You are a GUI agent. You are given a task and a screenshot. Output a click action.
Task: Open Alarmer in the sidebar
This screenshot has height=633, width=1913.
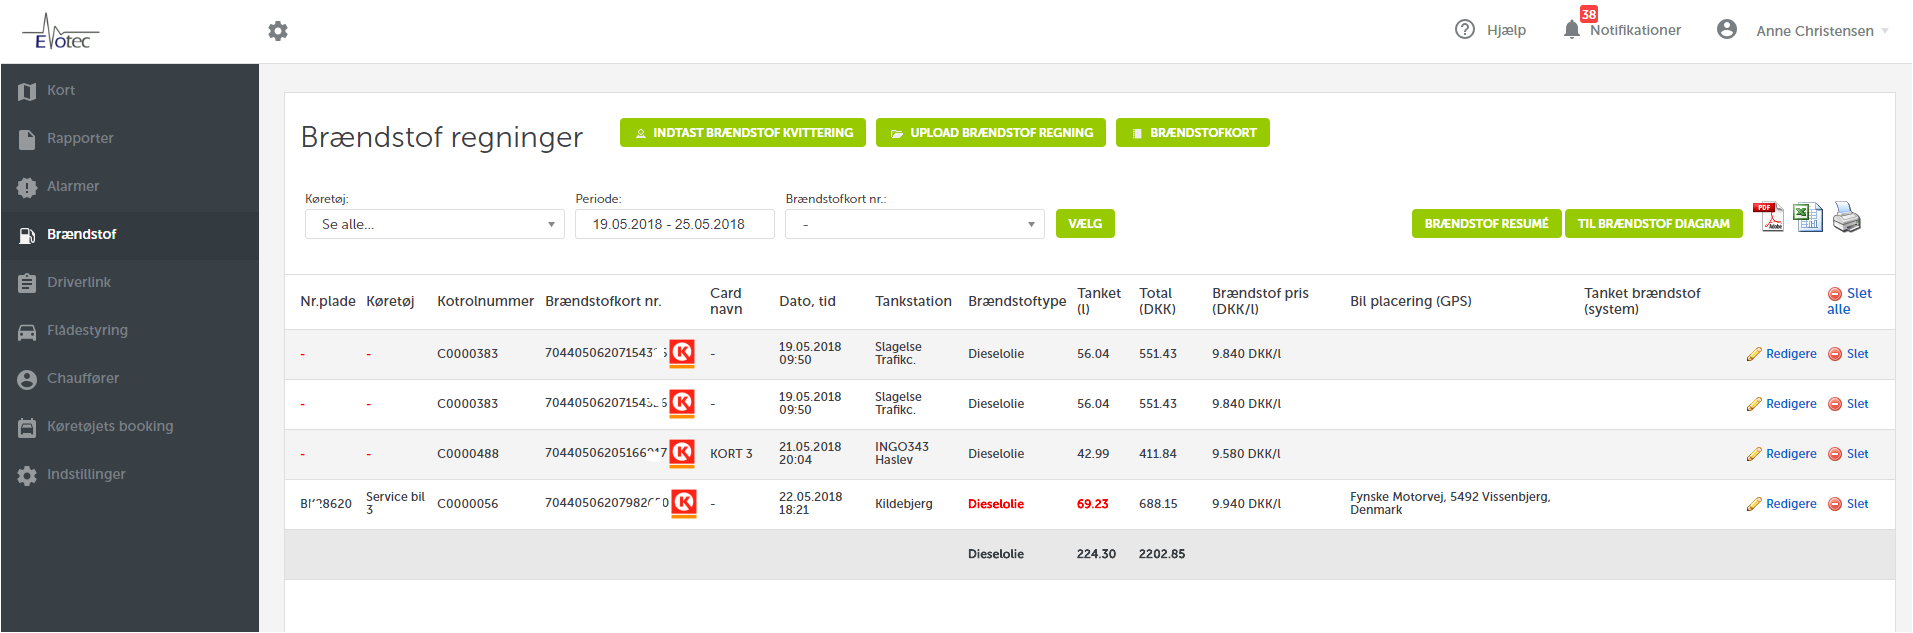click(130, 186)
